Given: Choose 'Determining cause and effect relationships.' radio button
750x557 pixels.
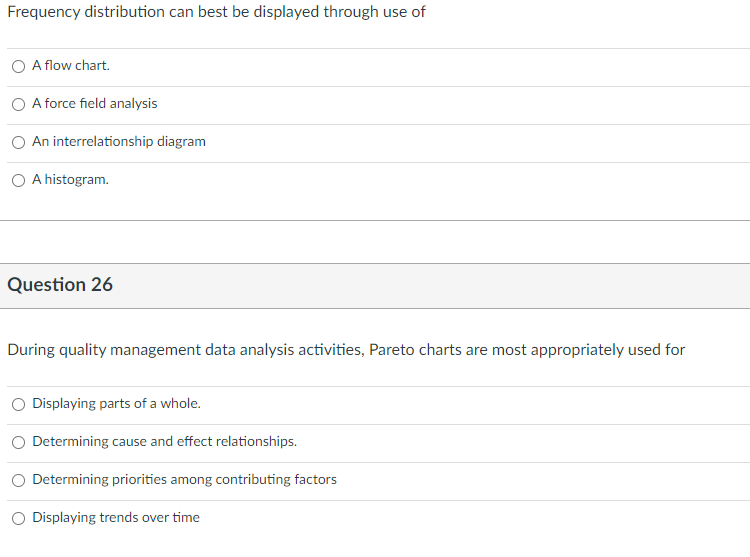Looking at the screenshot, I should pos(19,442).
